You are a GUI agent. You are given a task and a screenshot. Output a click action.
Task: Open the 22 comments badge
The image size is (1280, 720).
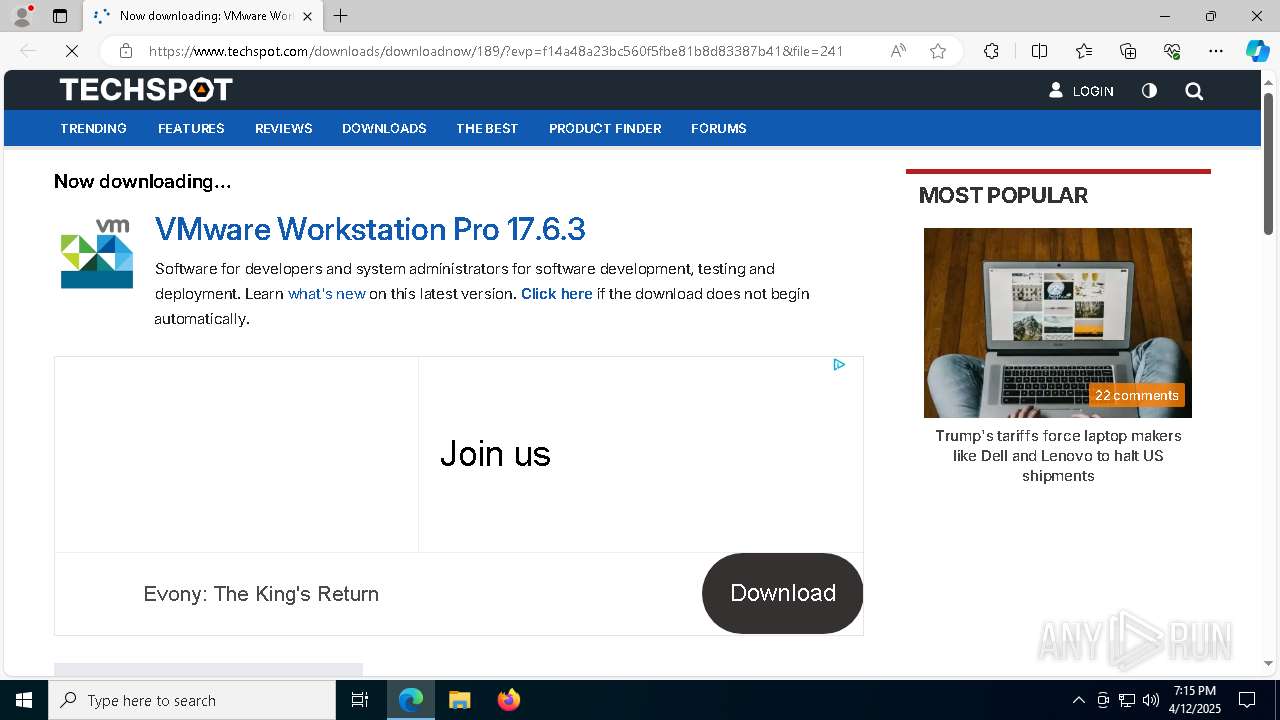tap(1137, 395)
